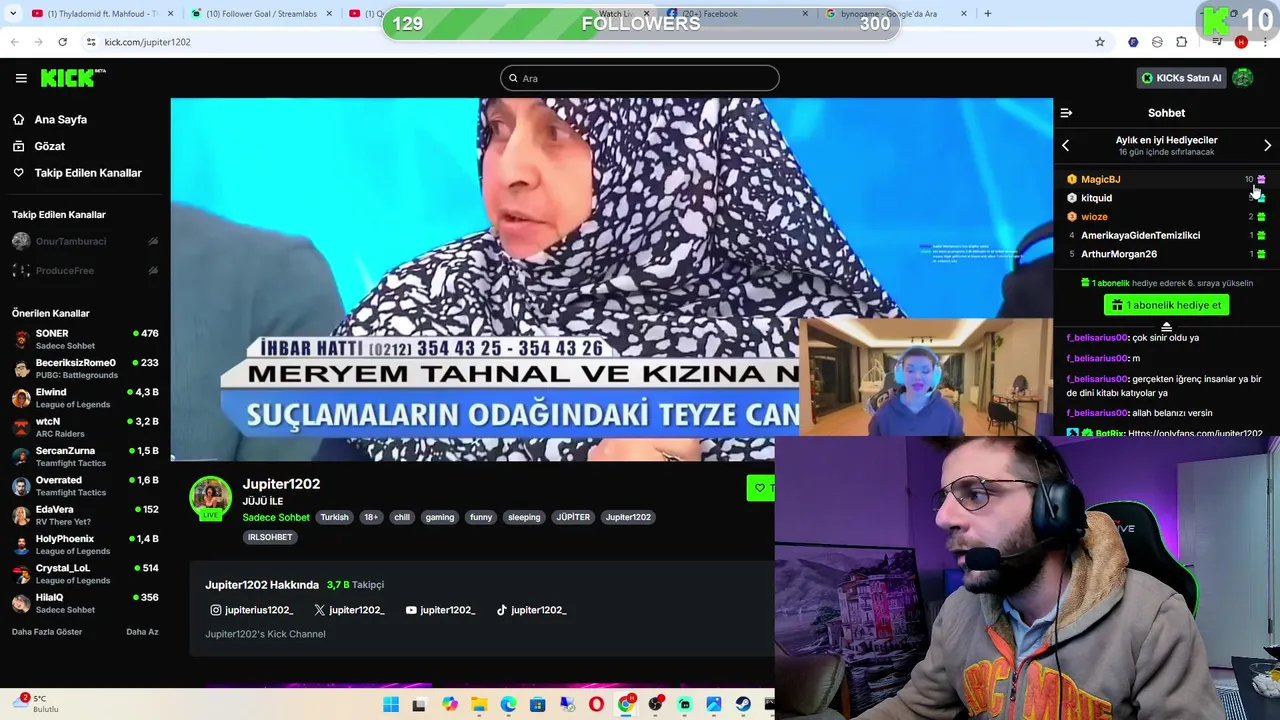Screen dimensions: 1280x720
Task: Open Task View from the taskbar
Action: tap(419, 705)
